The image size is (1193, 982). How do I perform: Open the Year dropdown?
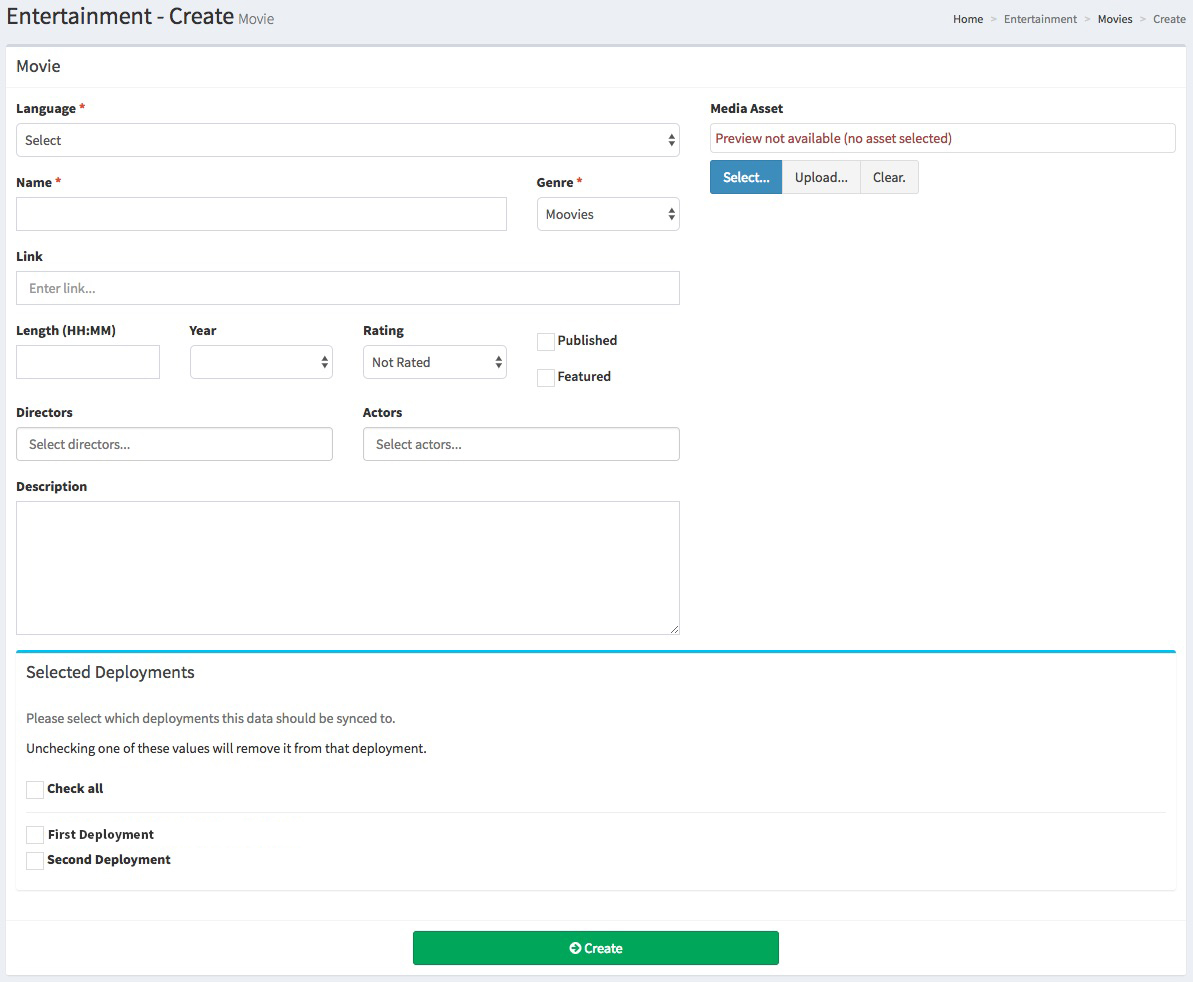click(x=261, y=362)
